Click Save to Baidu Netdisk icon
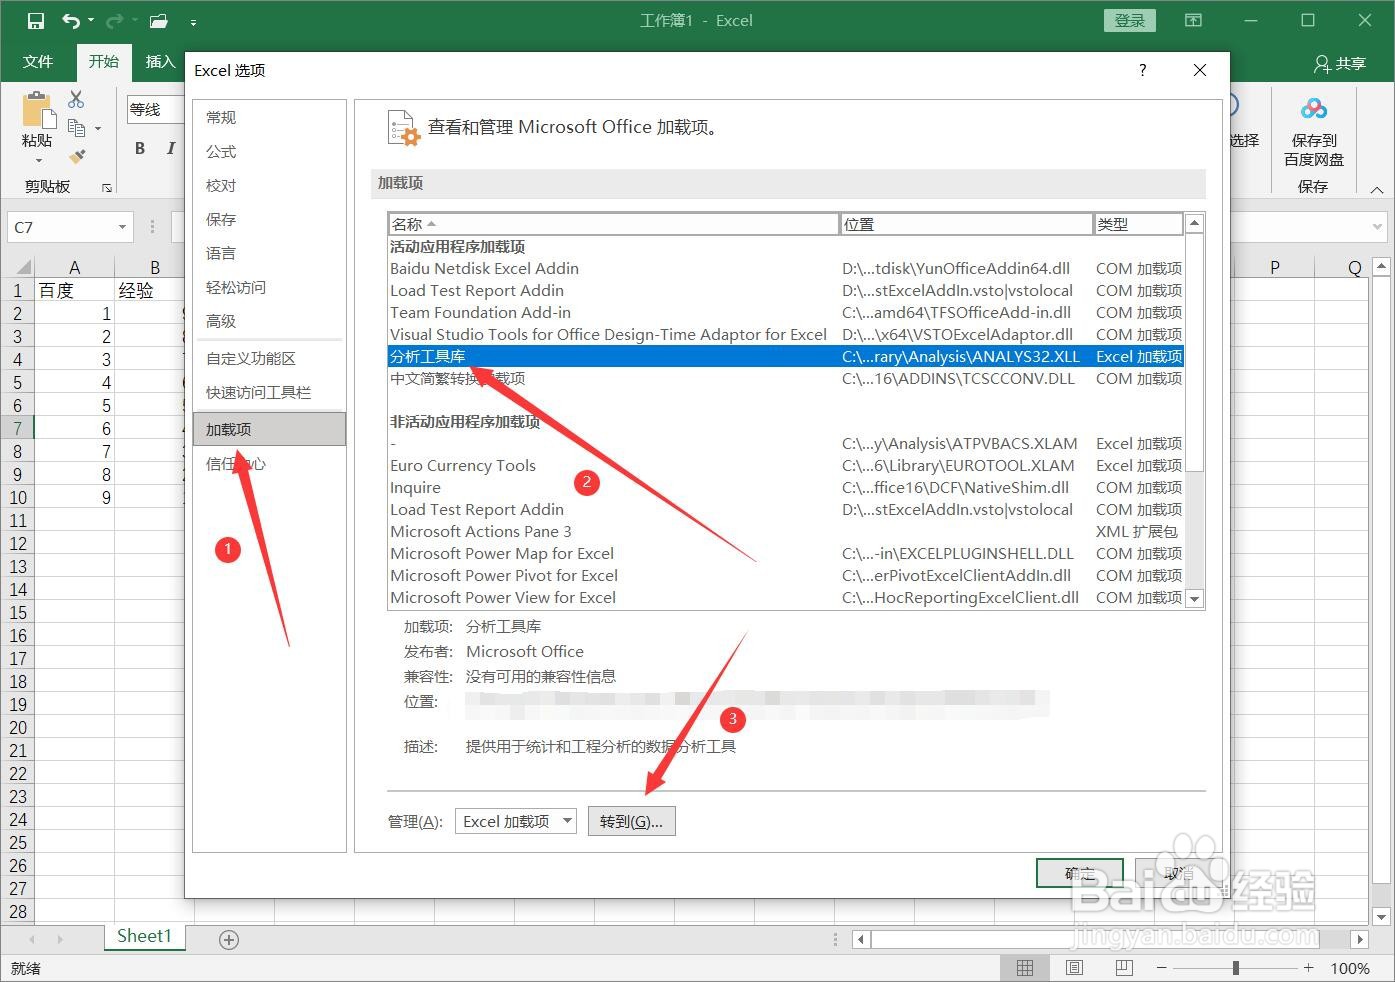 click(x=1313, y=108)
